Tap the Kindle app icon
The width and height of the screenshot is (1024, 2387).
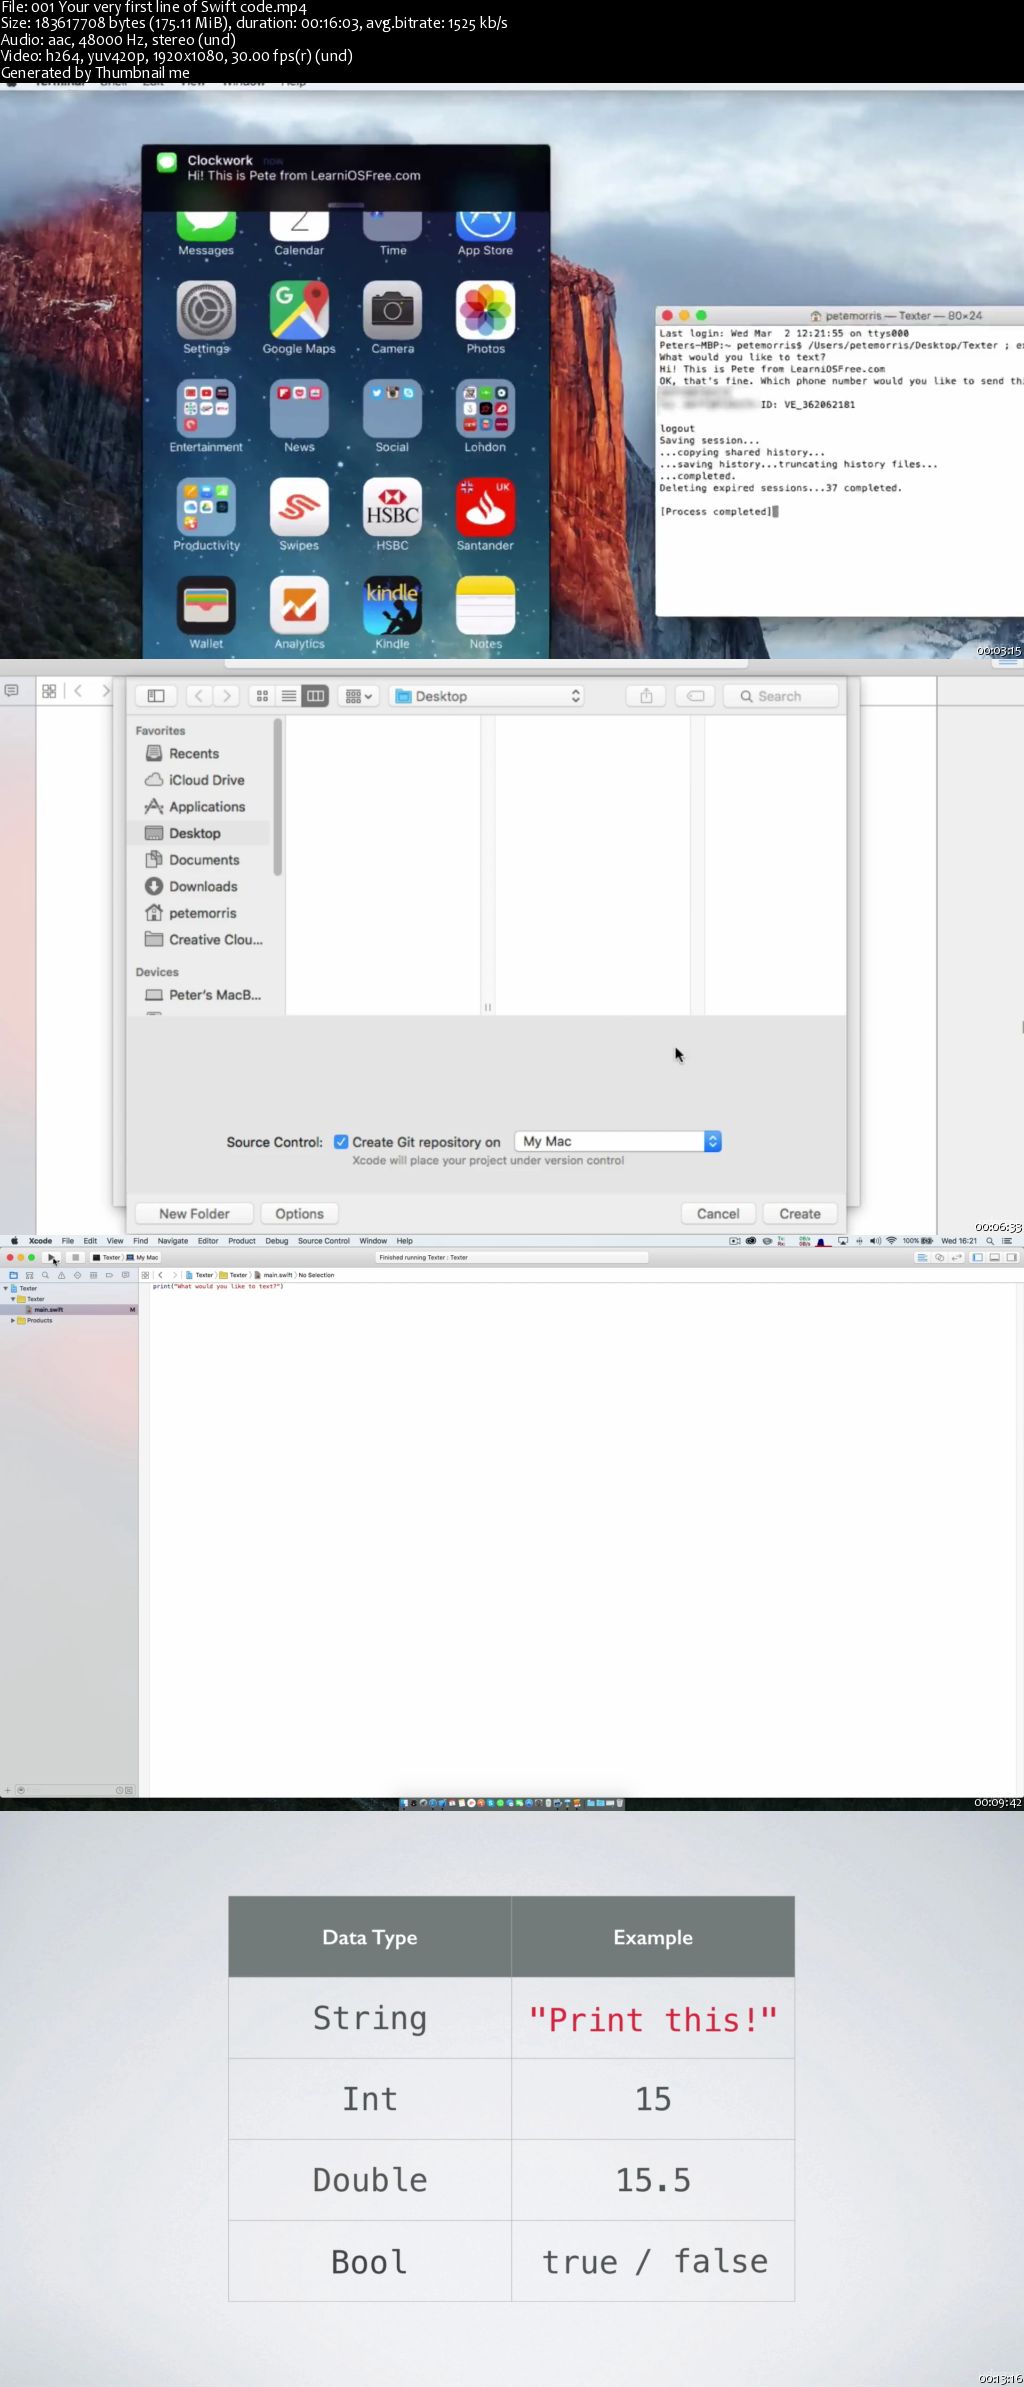(x=392, y=606)
